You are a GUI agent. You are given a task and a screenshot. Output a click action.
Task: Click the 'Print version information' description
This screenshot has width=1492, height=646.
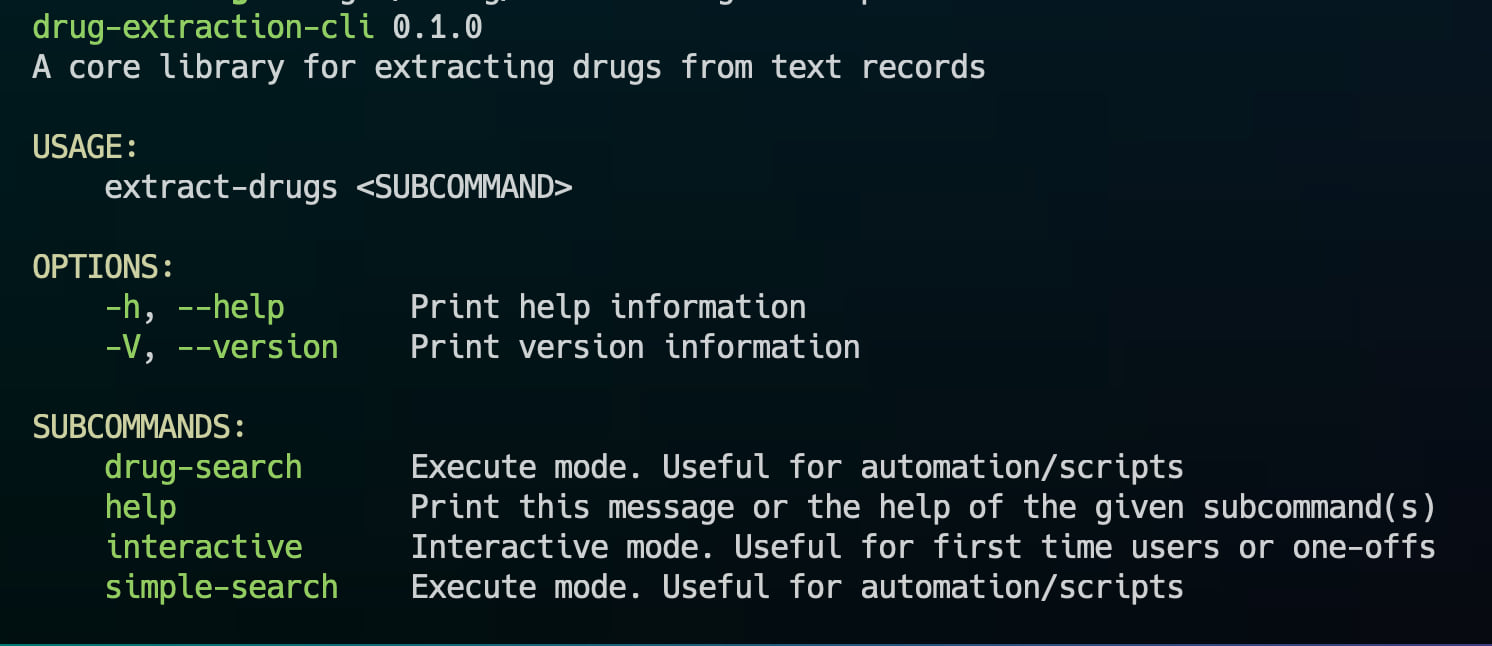[635, 347]
